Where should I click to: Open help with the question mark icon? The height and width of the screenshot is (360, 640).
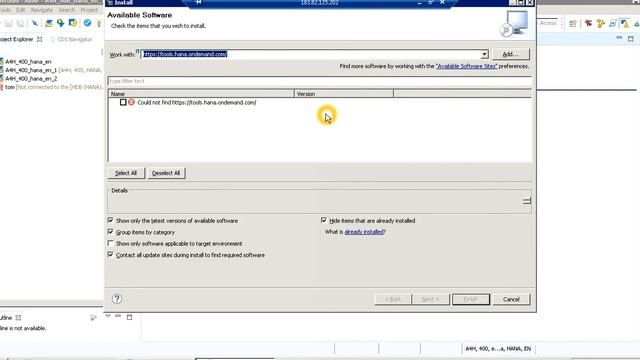pyautogui.click(x=117, y=299)
